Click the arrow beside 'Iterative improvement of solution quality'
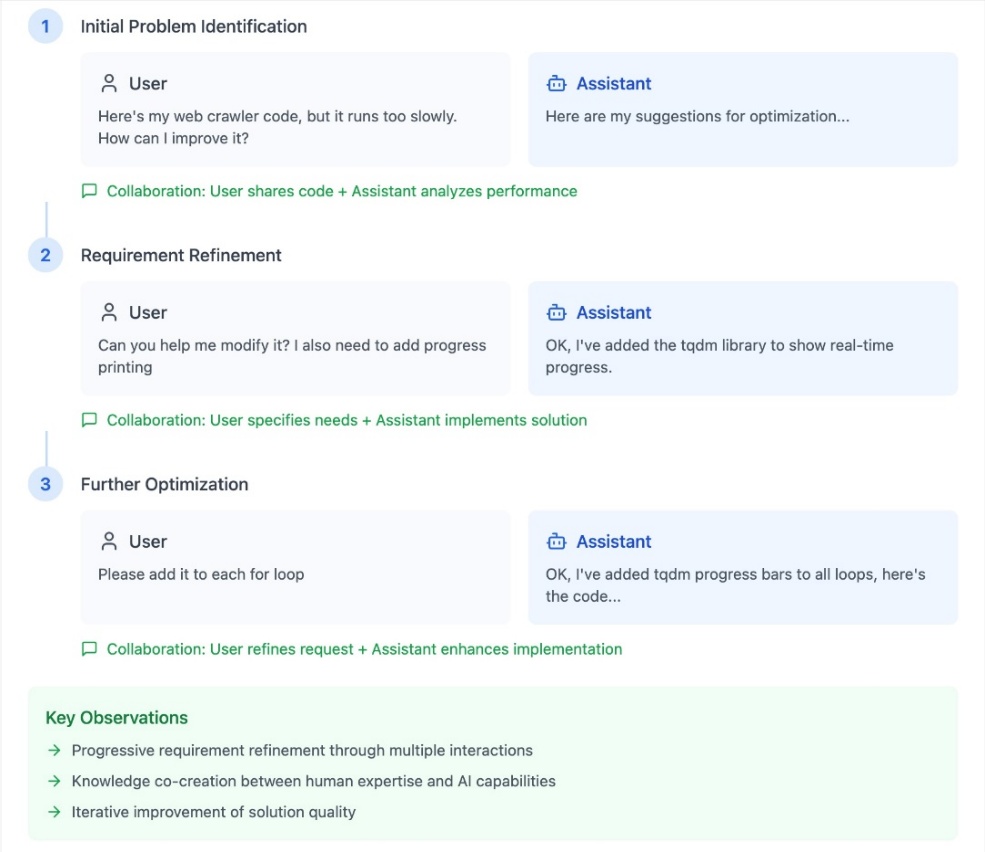The height and width of the screenshot is (852, 985). tap(55, 812)
